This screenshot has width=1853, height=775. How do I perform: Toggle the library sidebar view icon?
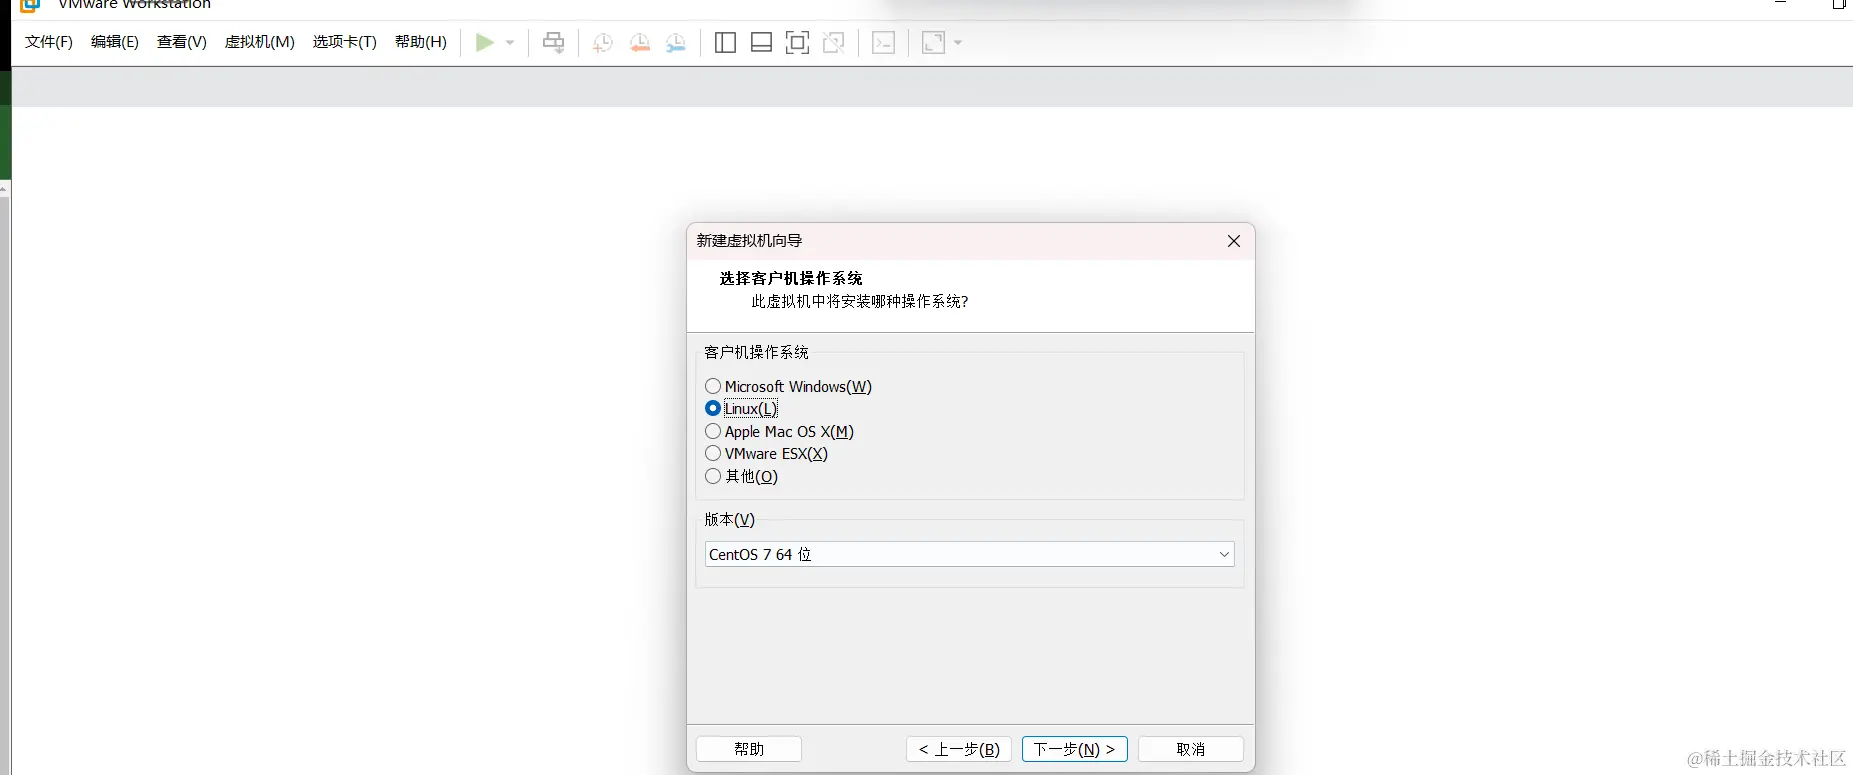click(726, 42)
